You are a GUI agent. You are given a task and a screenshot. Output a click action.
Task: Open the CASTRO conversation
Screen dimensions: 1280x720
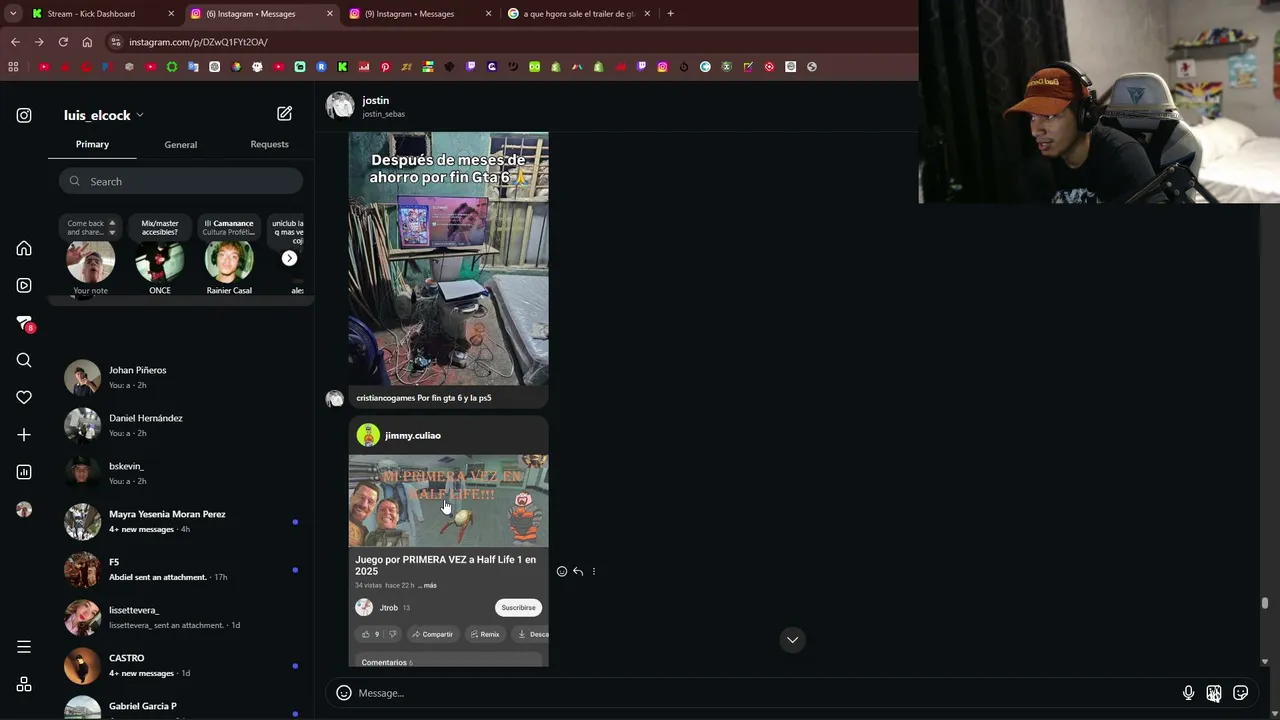pyautogui.click(x=180, y=665)
